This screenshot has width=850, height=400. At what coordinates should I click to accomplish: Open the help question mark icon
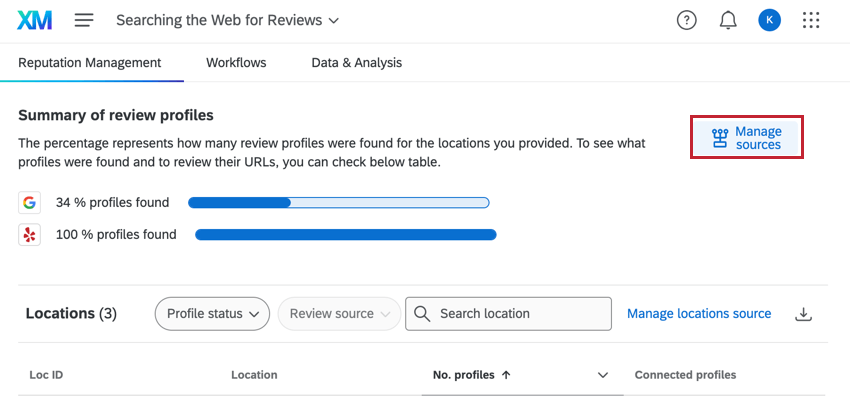click(687, 21)
